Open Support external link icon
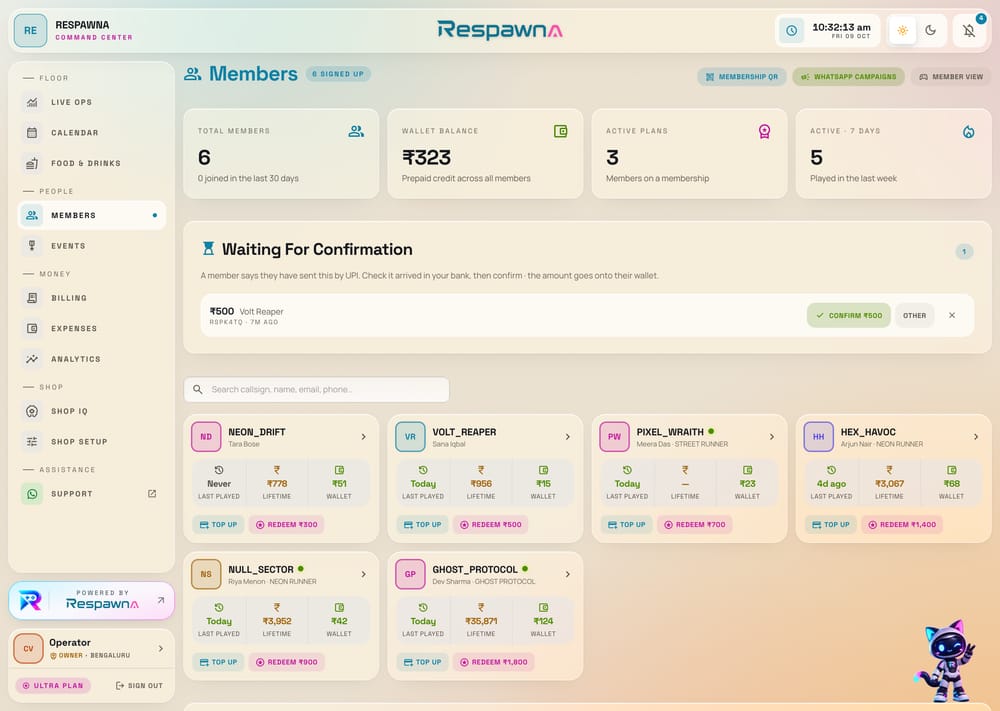This screenshot has height=711, width=1000. click(x=152, y=494)
